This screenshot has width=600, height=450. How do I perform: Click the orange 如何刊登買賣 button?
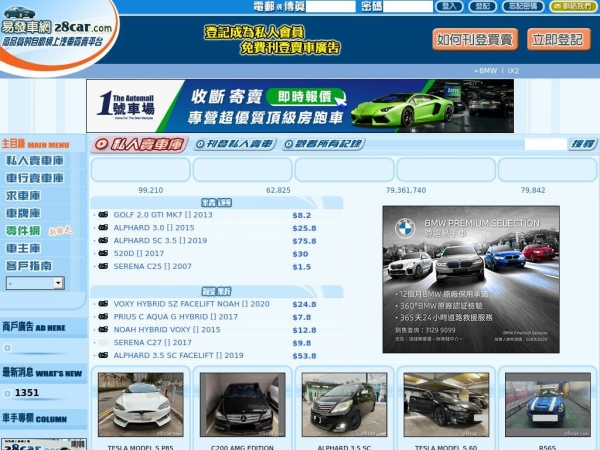(475, 39)
